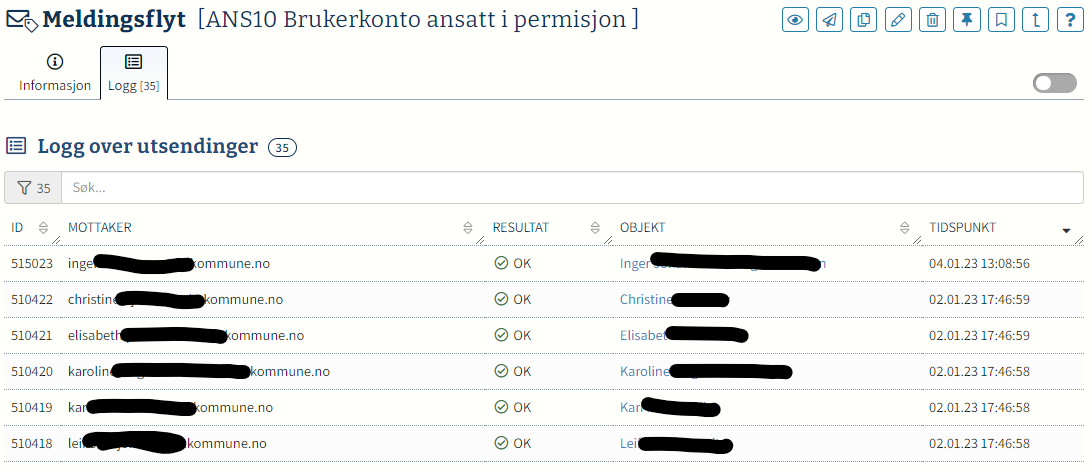Click the pushpin pin icon

point(967,20)
